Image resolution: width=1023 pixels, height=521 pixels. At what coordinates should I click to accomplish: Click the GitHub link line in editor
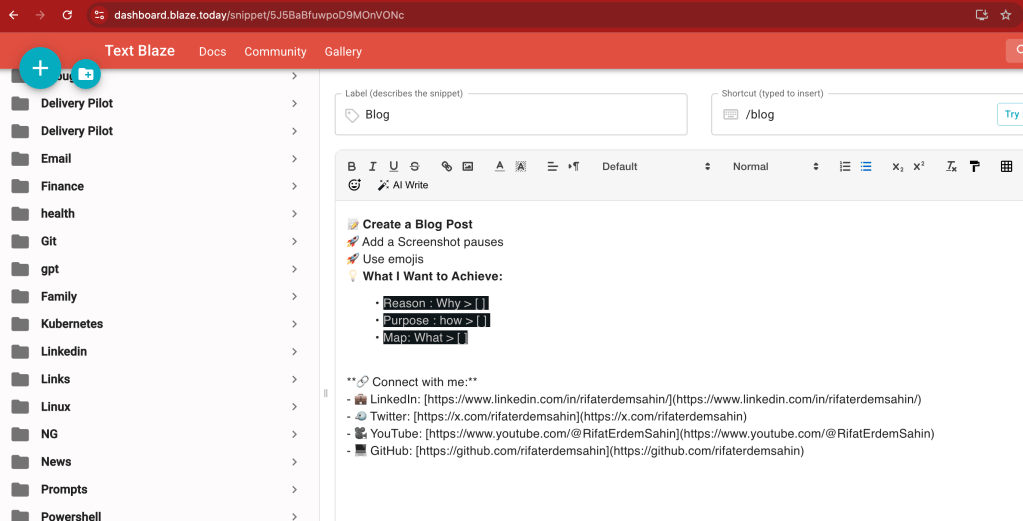[575, 451]
